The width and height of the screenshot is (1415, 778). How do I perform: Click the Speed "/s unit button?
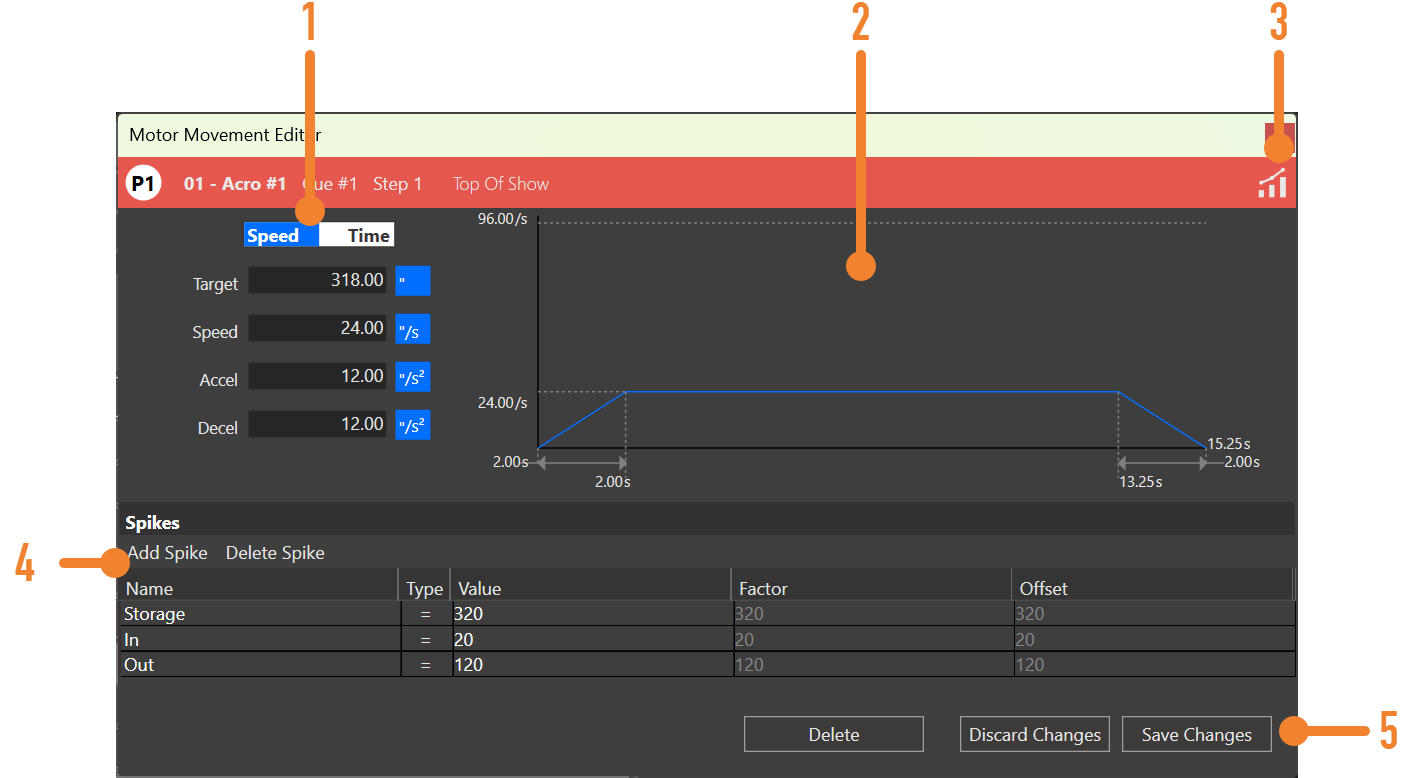412,329
